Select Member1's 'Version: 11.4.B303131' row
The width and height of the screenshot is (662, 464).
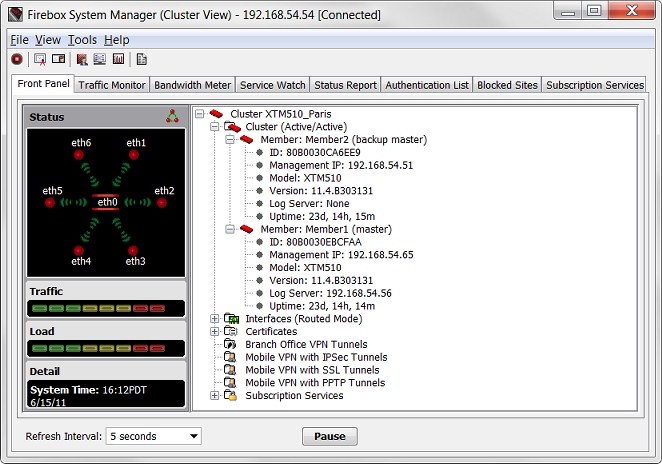click(x=321, y=280)
